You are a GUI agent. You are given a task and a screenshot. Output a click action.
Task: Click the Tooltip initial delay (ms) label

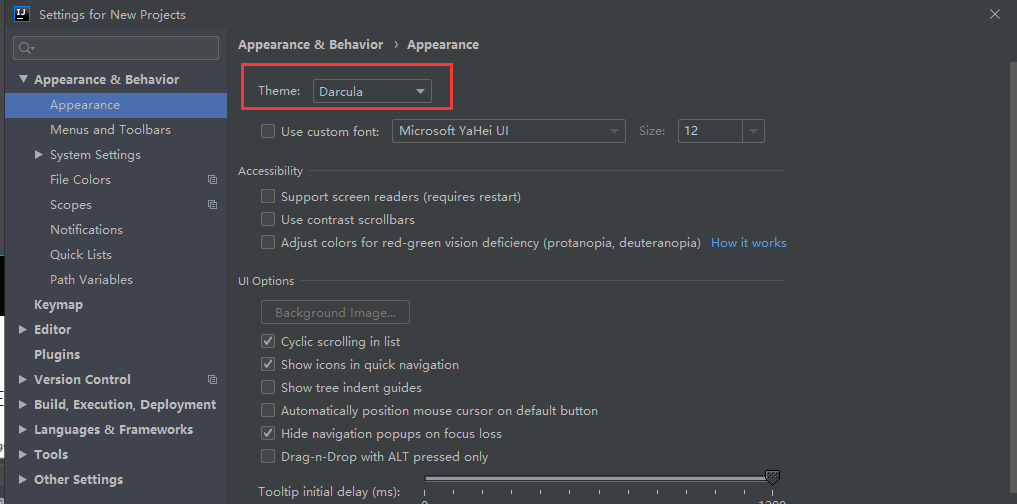(x=329, y=491)
